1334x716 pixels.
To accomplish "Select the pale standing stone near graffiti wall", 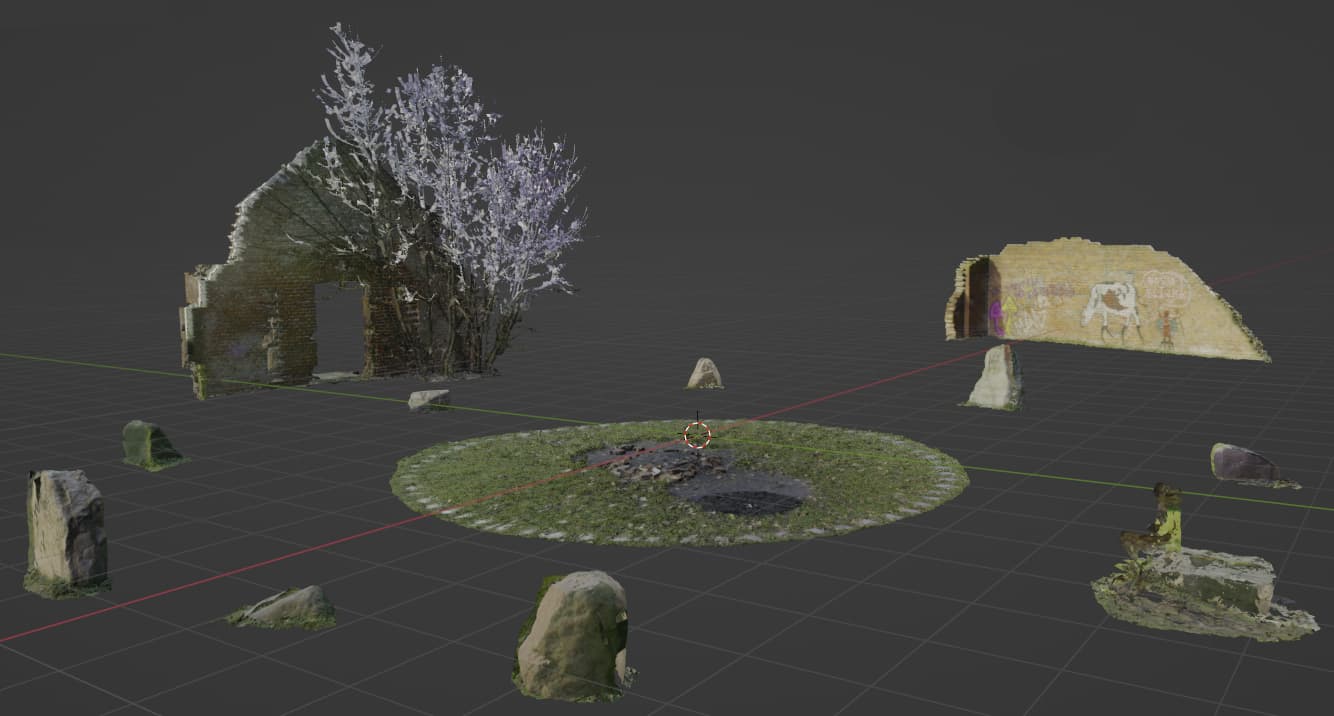I will (x=997, y=378).
